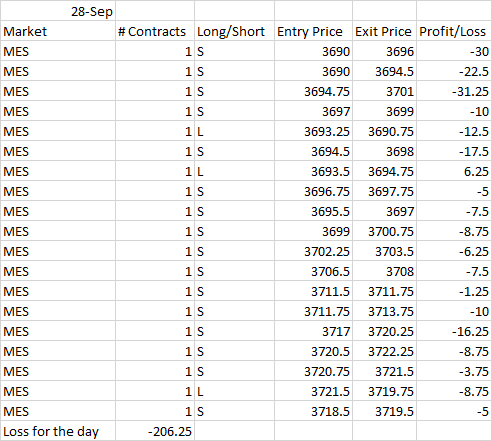The image size is (492, 441).
Task: Select exit price cell 3698
Action: click(x=384, y=151)
